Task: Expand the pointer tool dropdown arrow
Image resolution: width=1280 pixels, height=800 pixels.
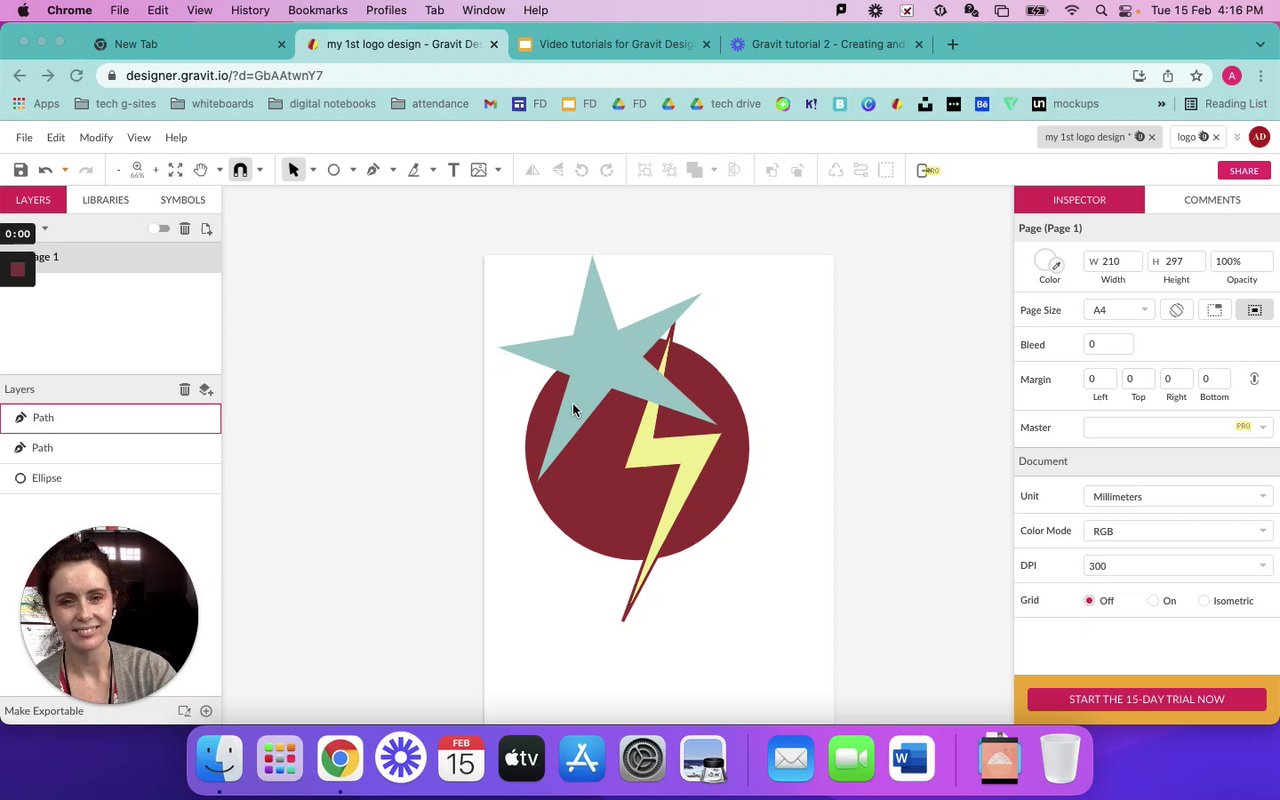Action: (x=313, y=170)
